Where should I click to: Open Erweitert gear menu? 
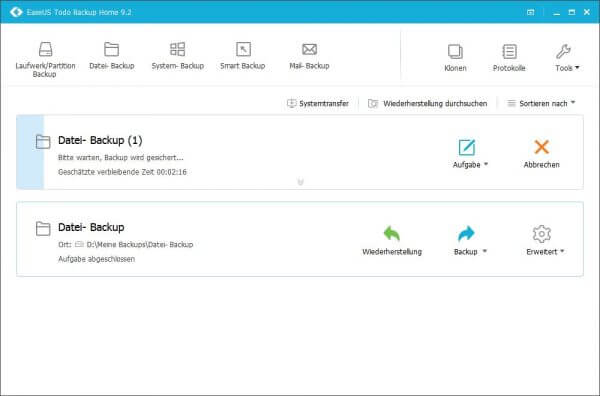click(545, 241)
